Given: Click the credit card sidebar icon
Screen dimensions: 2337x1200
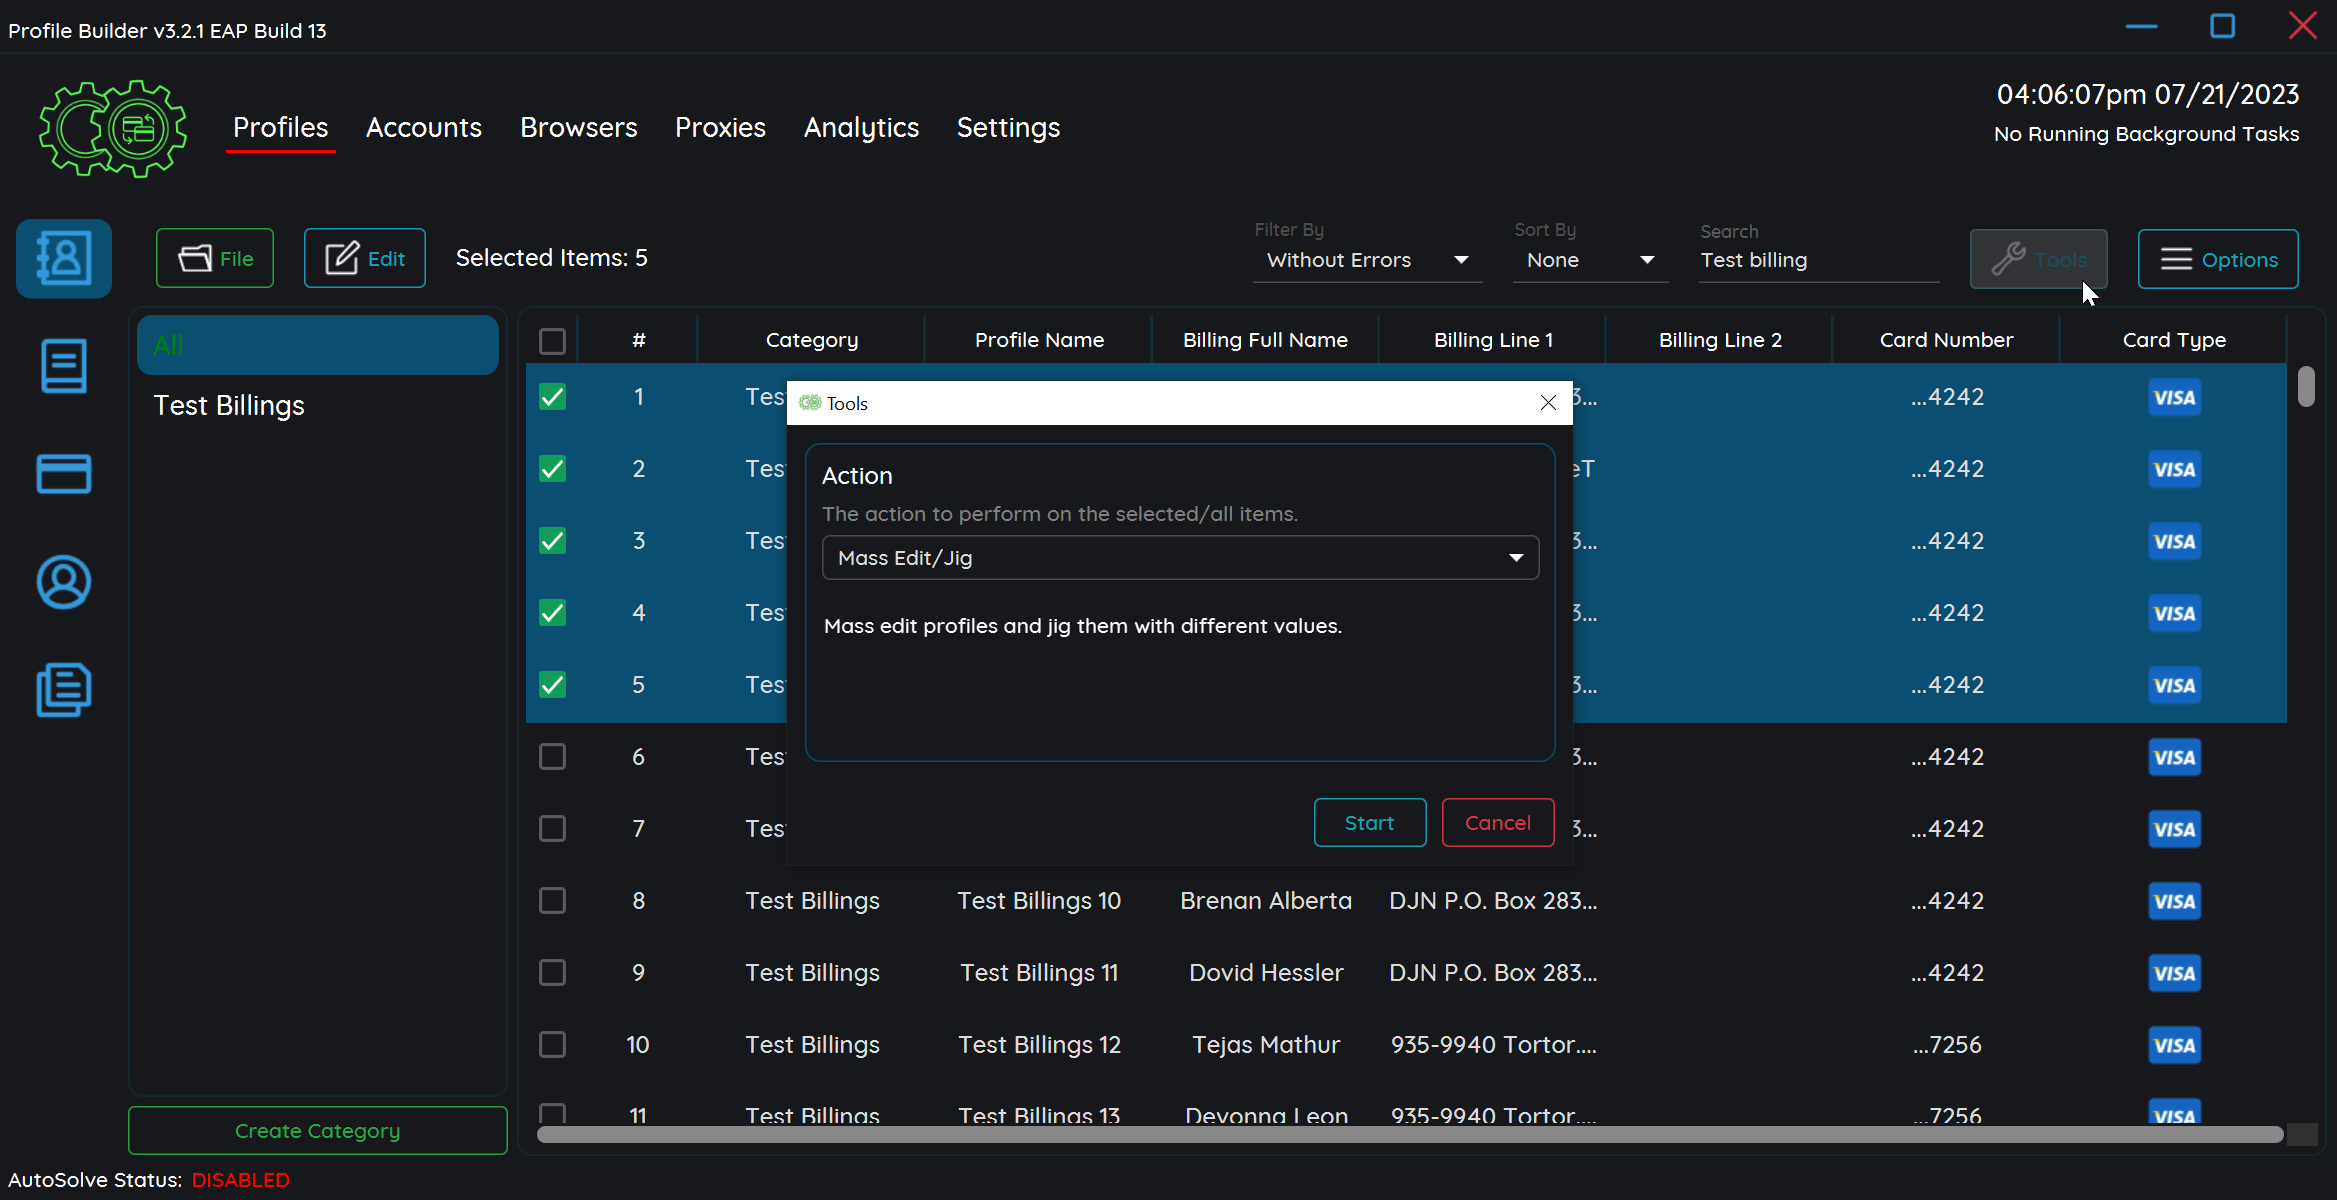Looking at the screenshot, I should 63,474.
